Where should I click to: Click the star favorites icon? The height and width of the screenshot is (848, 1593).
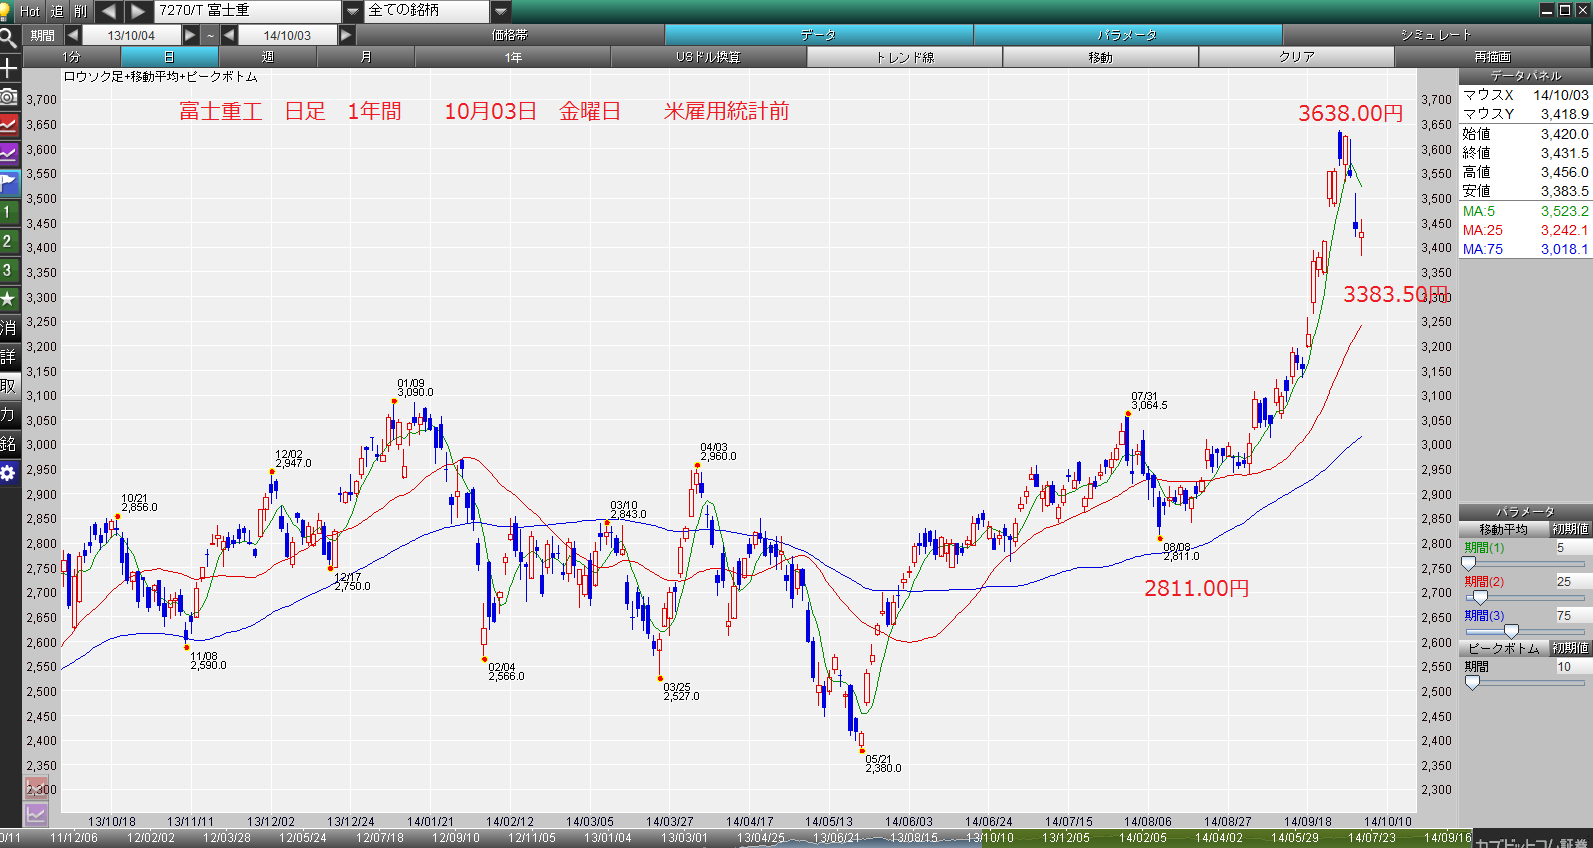click(9, 299)
